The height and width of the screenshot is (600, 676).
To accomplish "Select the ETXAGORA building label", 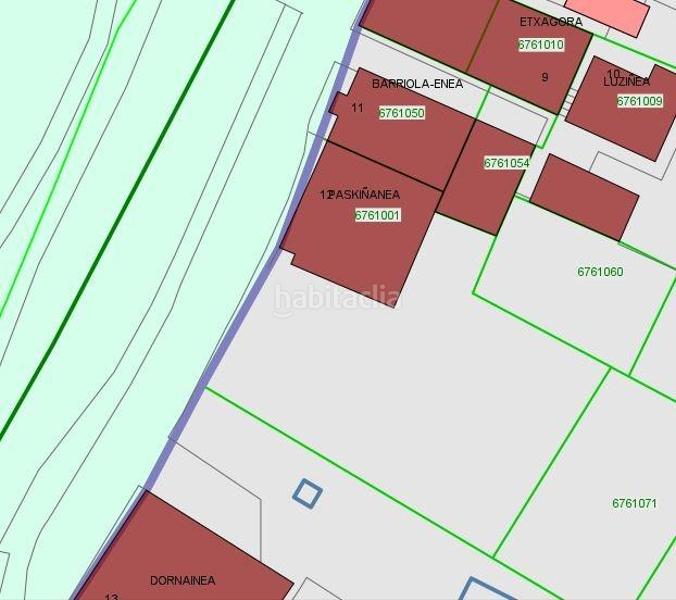I will 551,22.
